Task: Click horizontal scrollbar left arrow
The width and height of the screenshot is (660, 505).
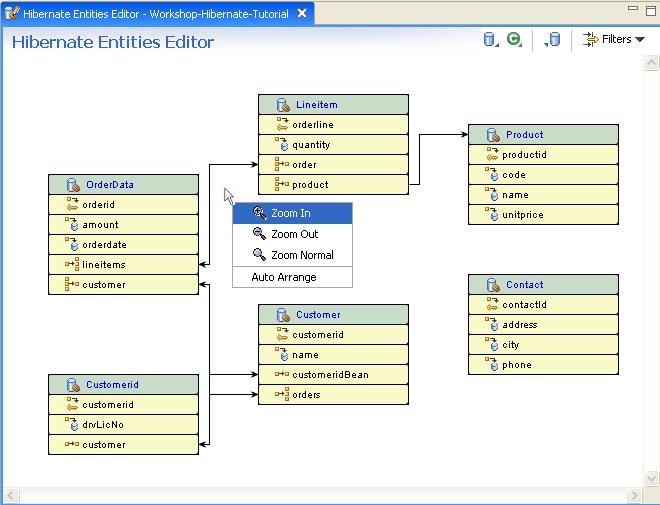Action: pos(11,495)
